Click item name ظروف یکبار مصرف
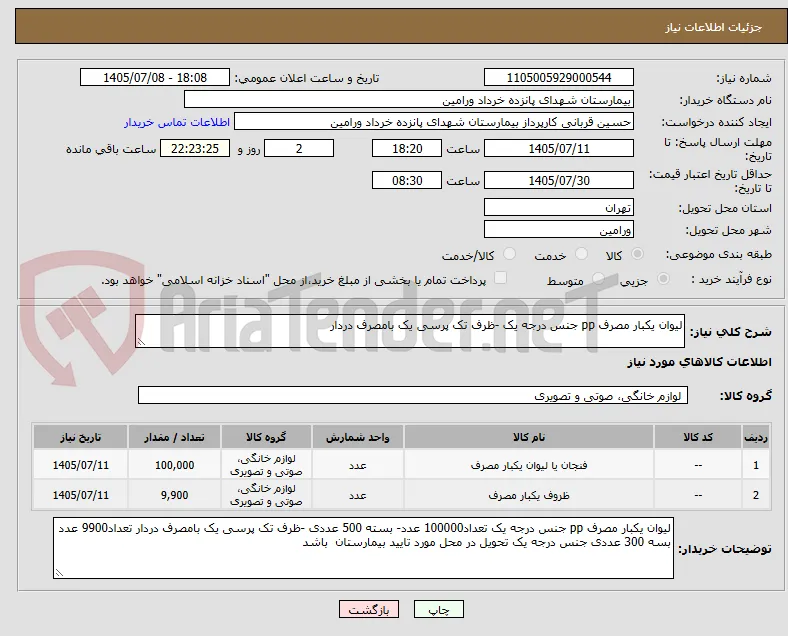 pos(529,495)
